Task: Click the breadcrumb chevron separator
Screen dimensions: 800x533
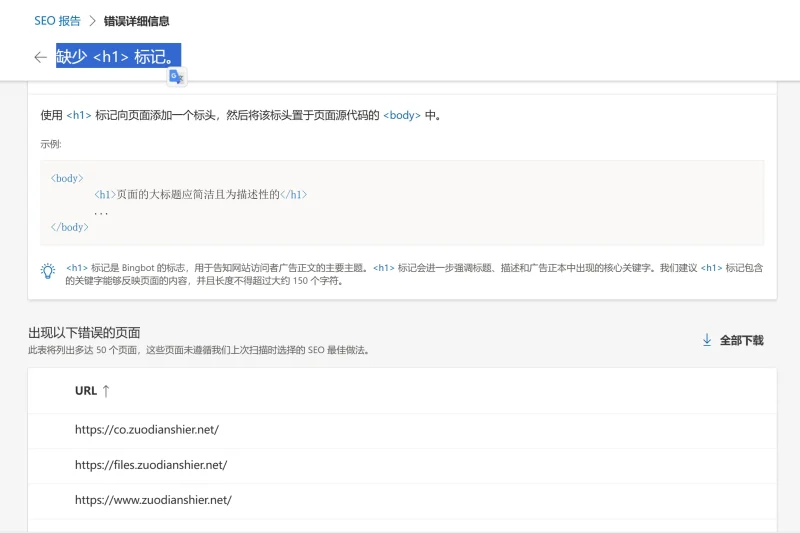Action: pyautogui.click(x=92, y=21)
